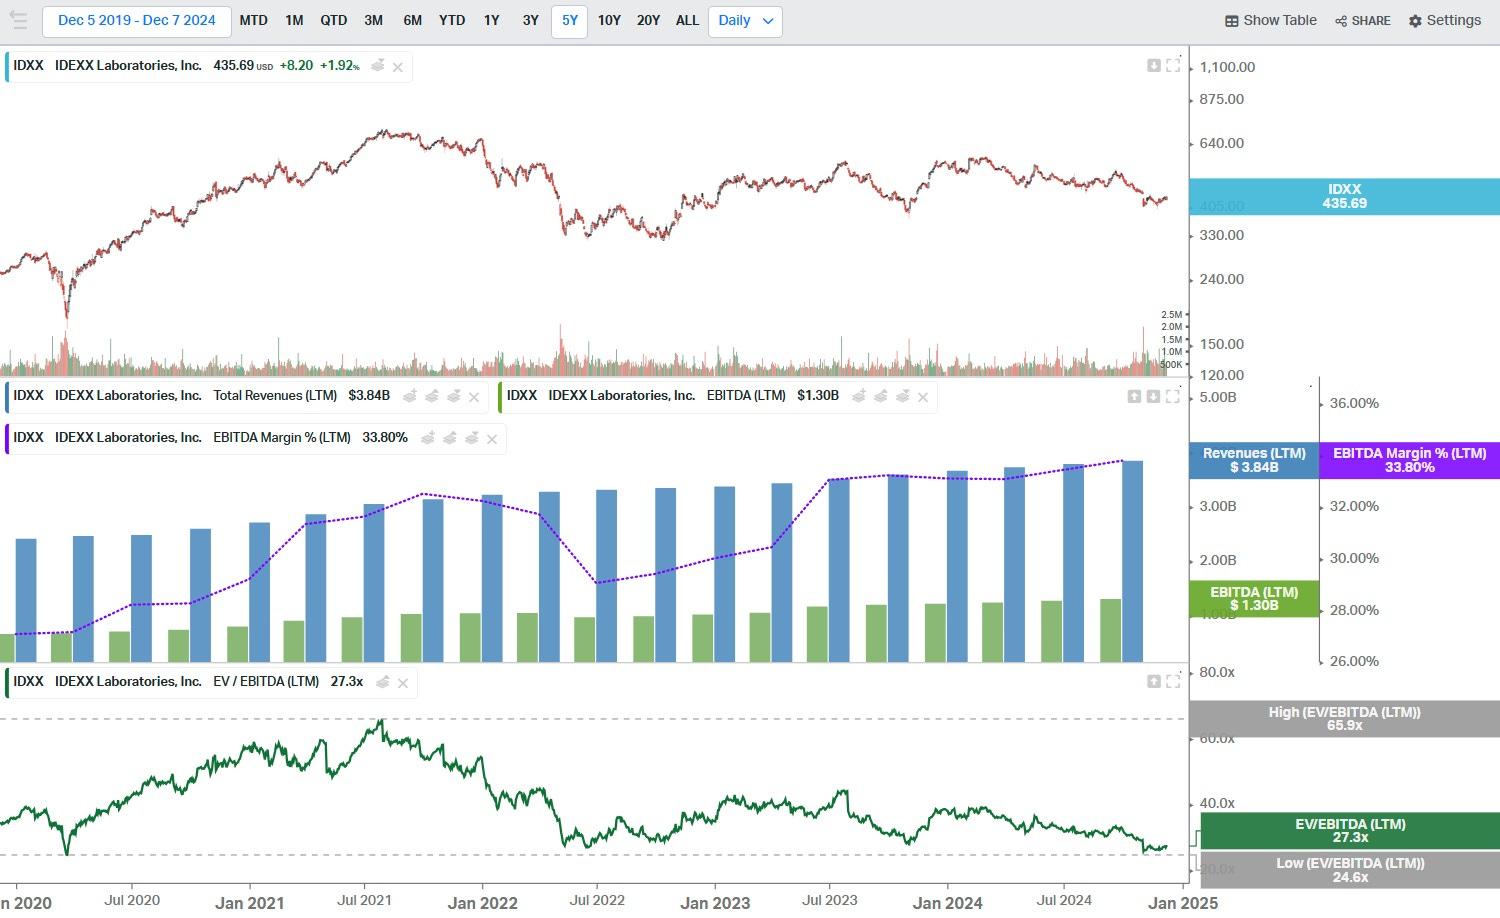Remove the Total Revenues (LTM) series
This screenshot has width=1500, height=918.
click(x=474, y=397)
